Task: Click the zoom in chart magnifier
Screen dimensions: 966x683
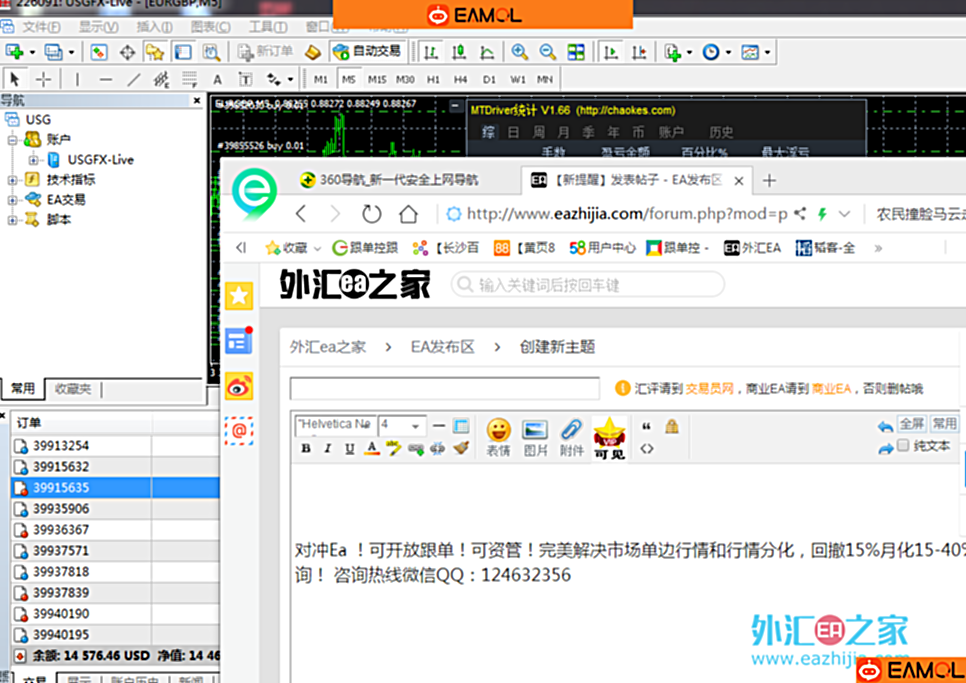Action: click(519, 52)
